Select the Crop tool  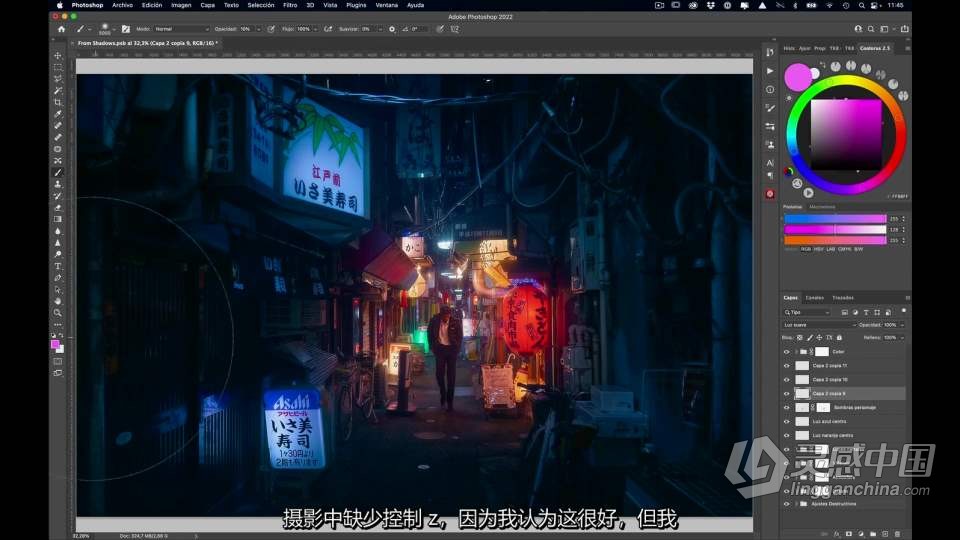pos(58,102)
